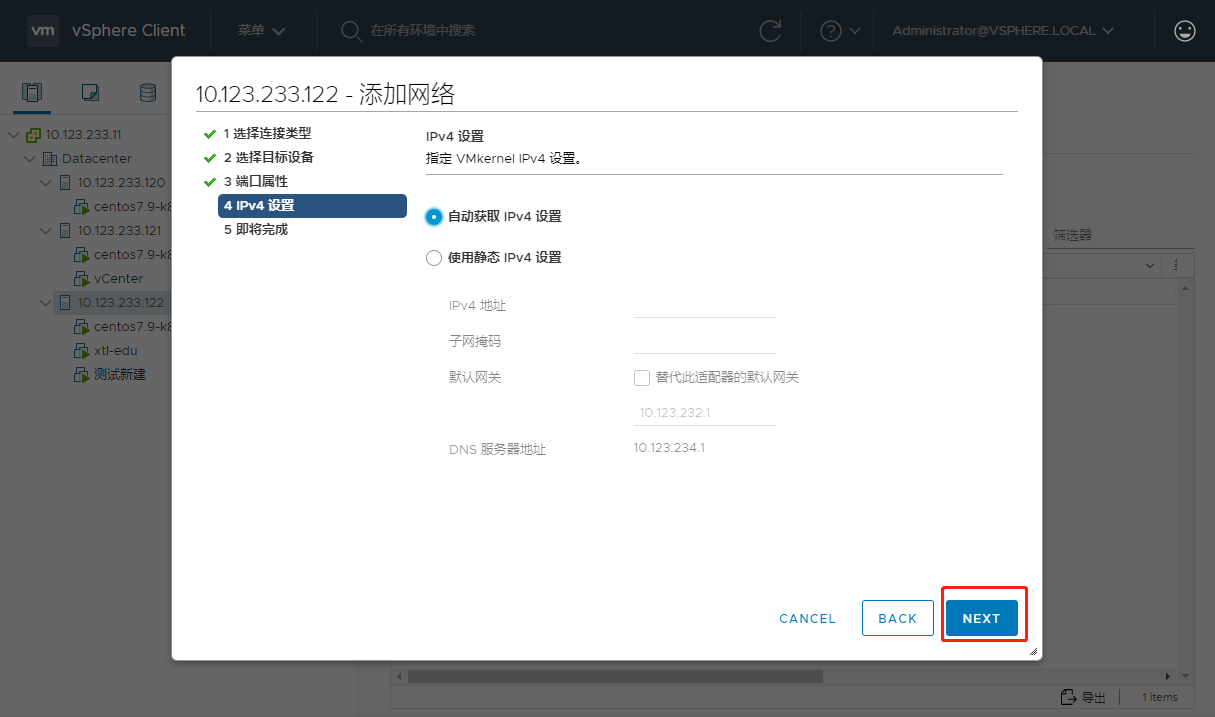Collapse host 10.123.233.122 node
The image size is (1215, 717).
coord(45,303)
